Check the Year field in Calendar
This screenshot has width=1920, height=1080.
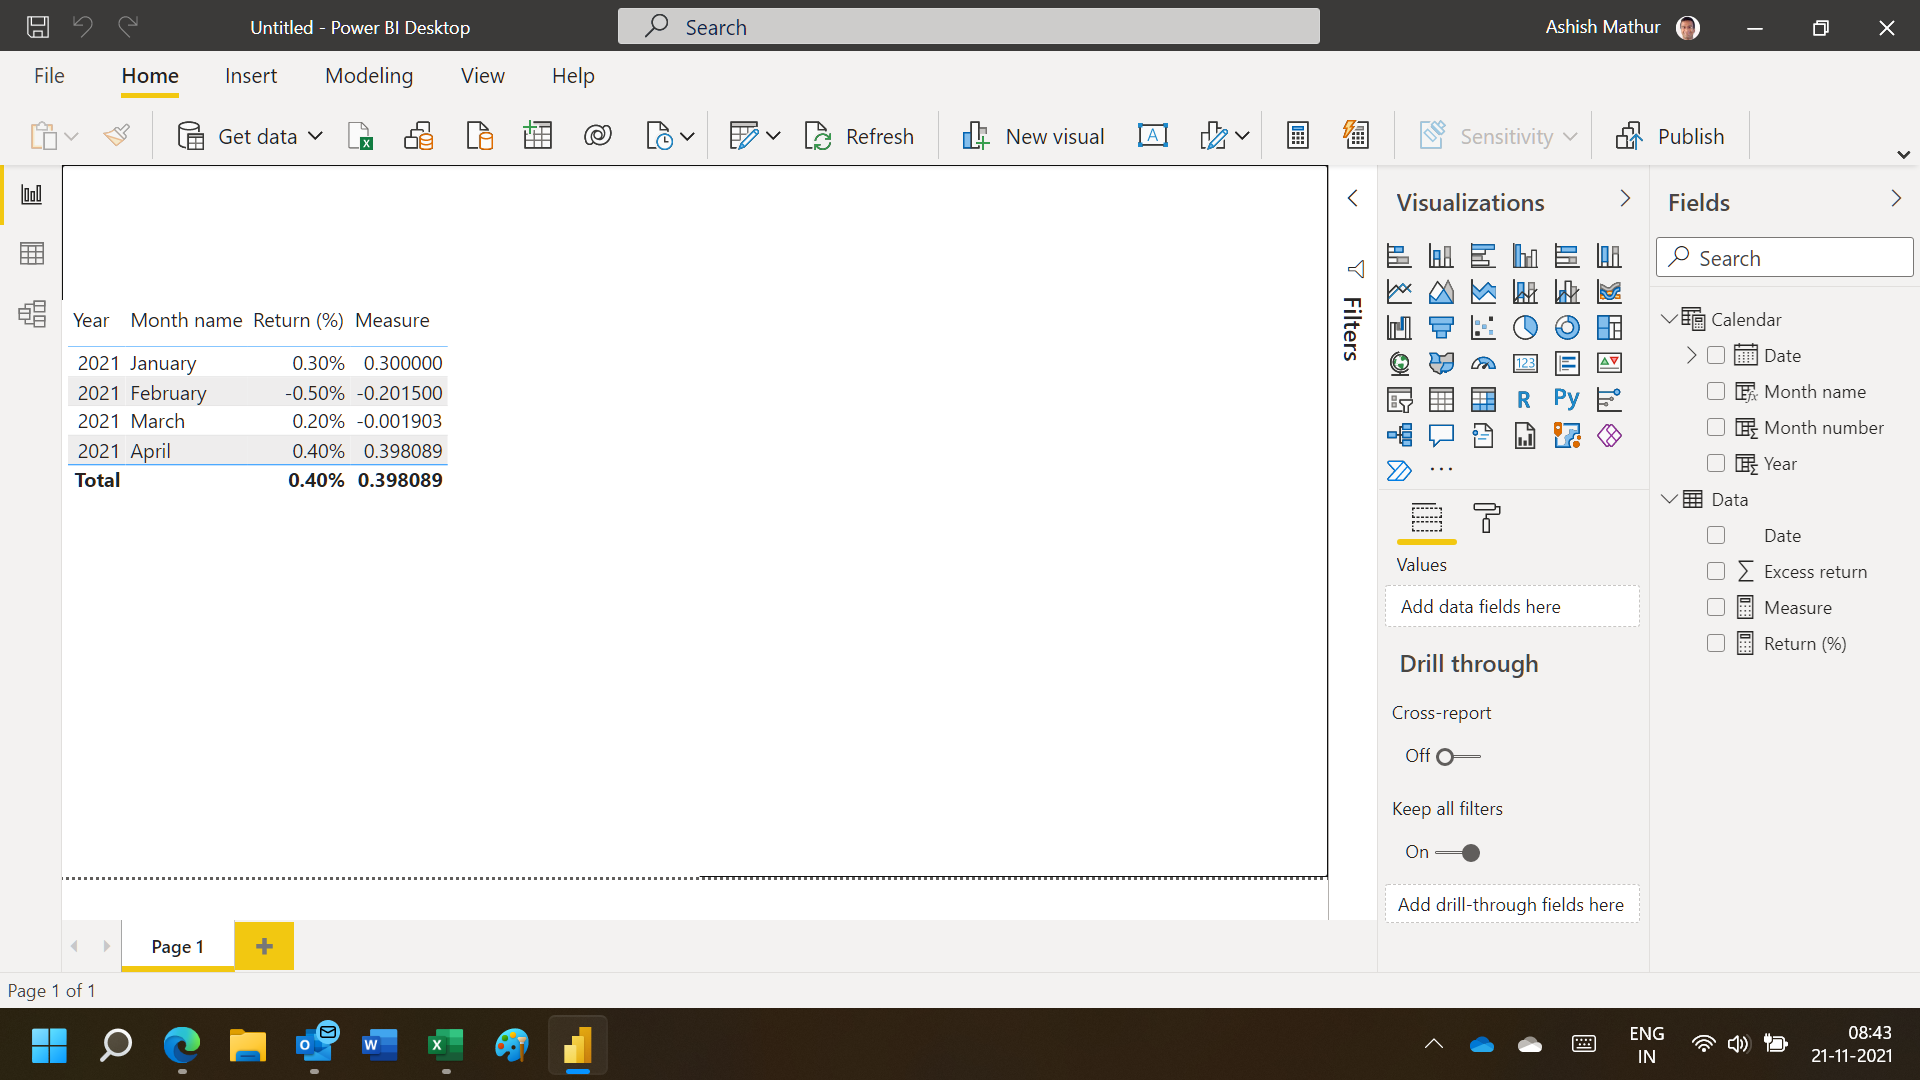point(1716,463)
